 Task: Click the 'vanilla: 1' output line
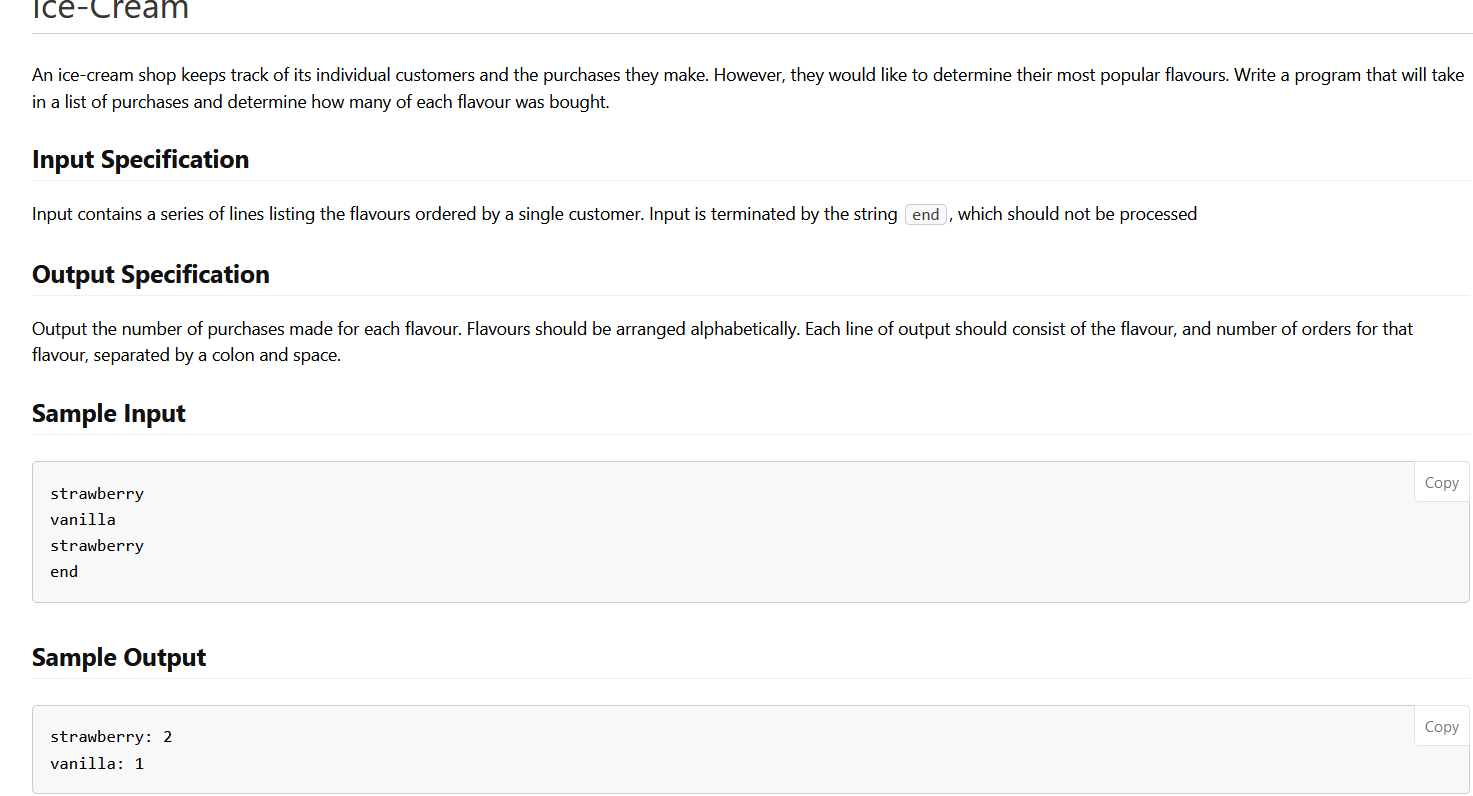coord(97,763)
